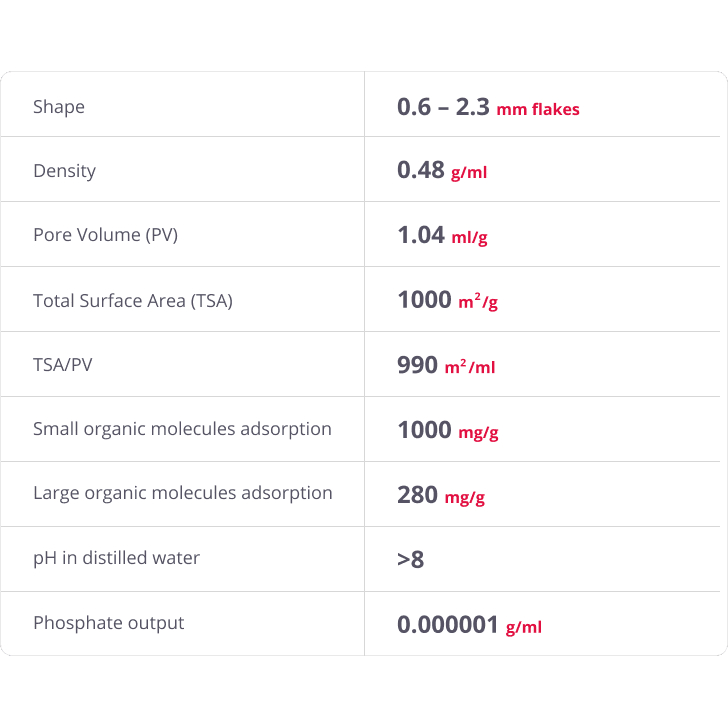Screen dimensions: 728x728
Task: Select the 0.48 g/ml density value
Action: (x=442, y=170)
